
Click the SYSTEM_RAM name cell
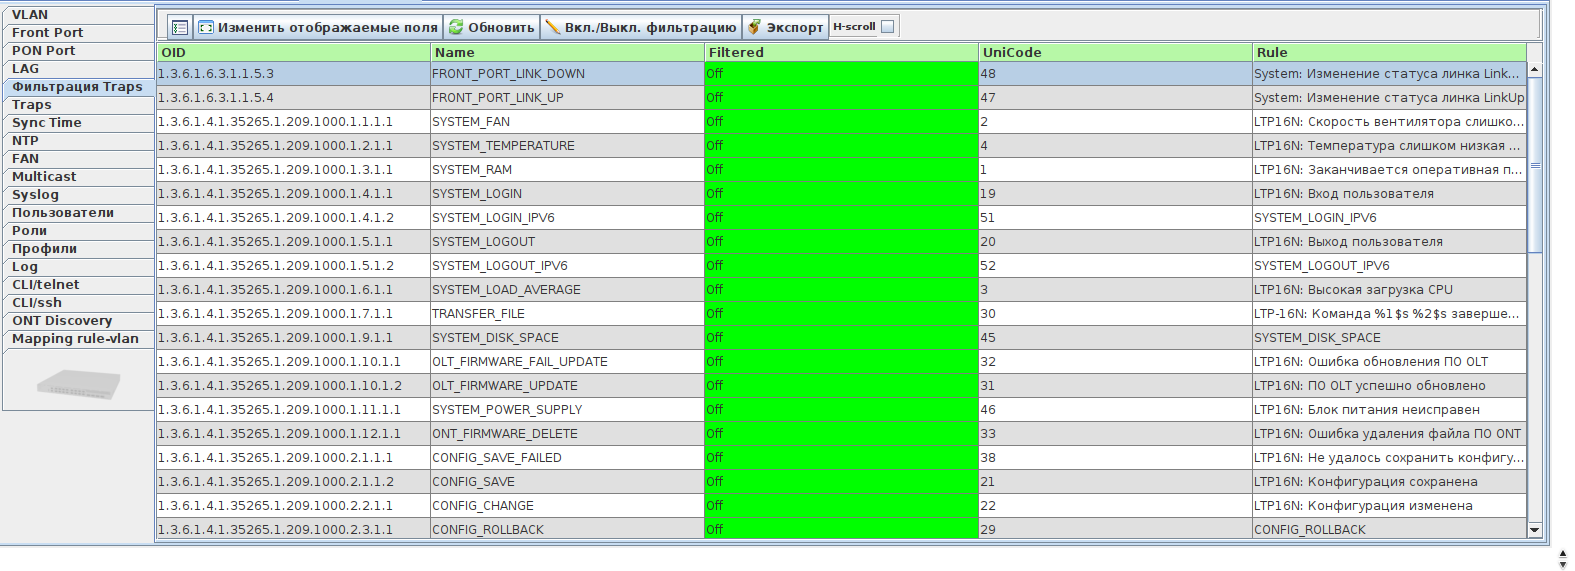[567, 170]
